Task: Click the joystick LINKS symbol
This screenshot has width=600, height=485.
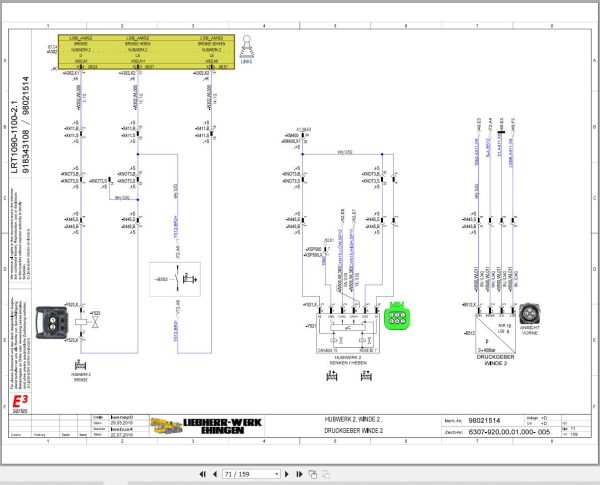Action: pos(246,49)
